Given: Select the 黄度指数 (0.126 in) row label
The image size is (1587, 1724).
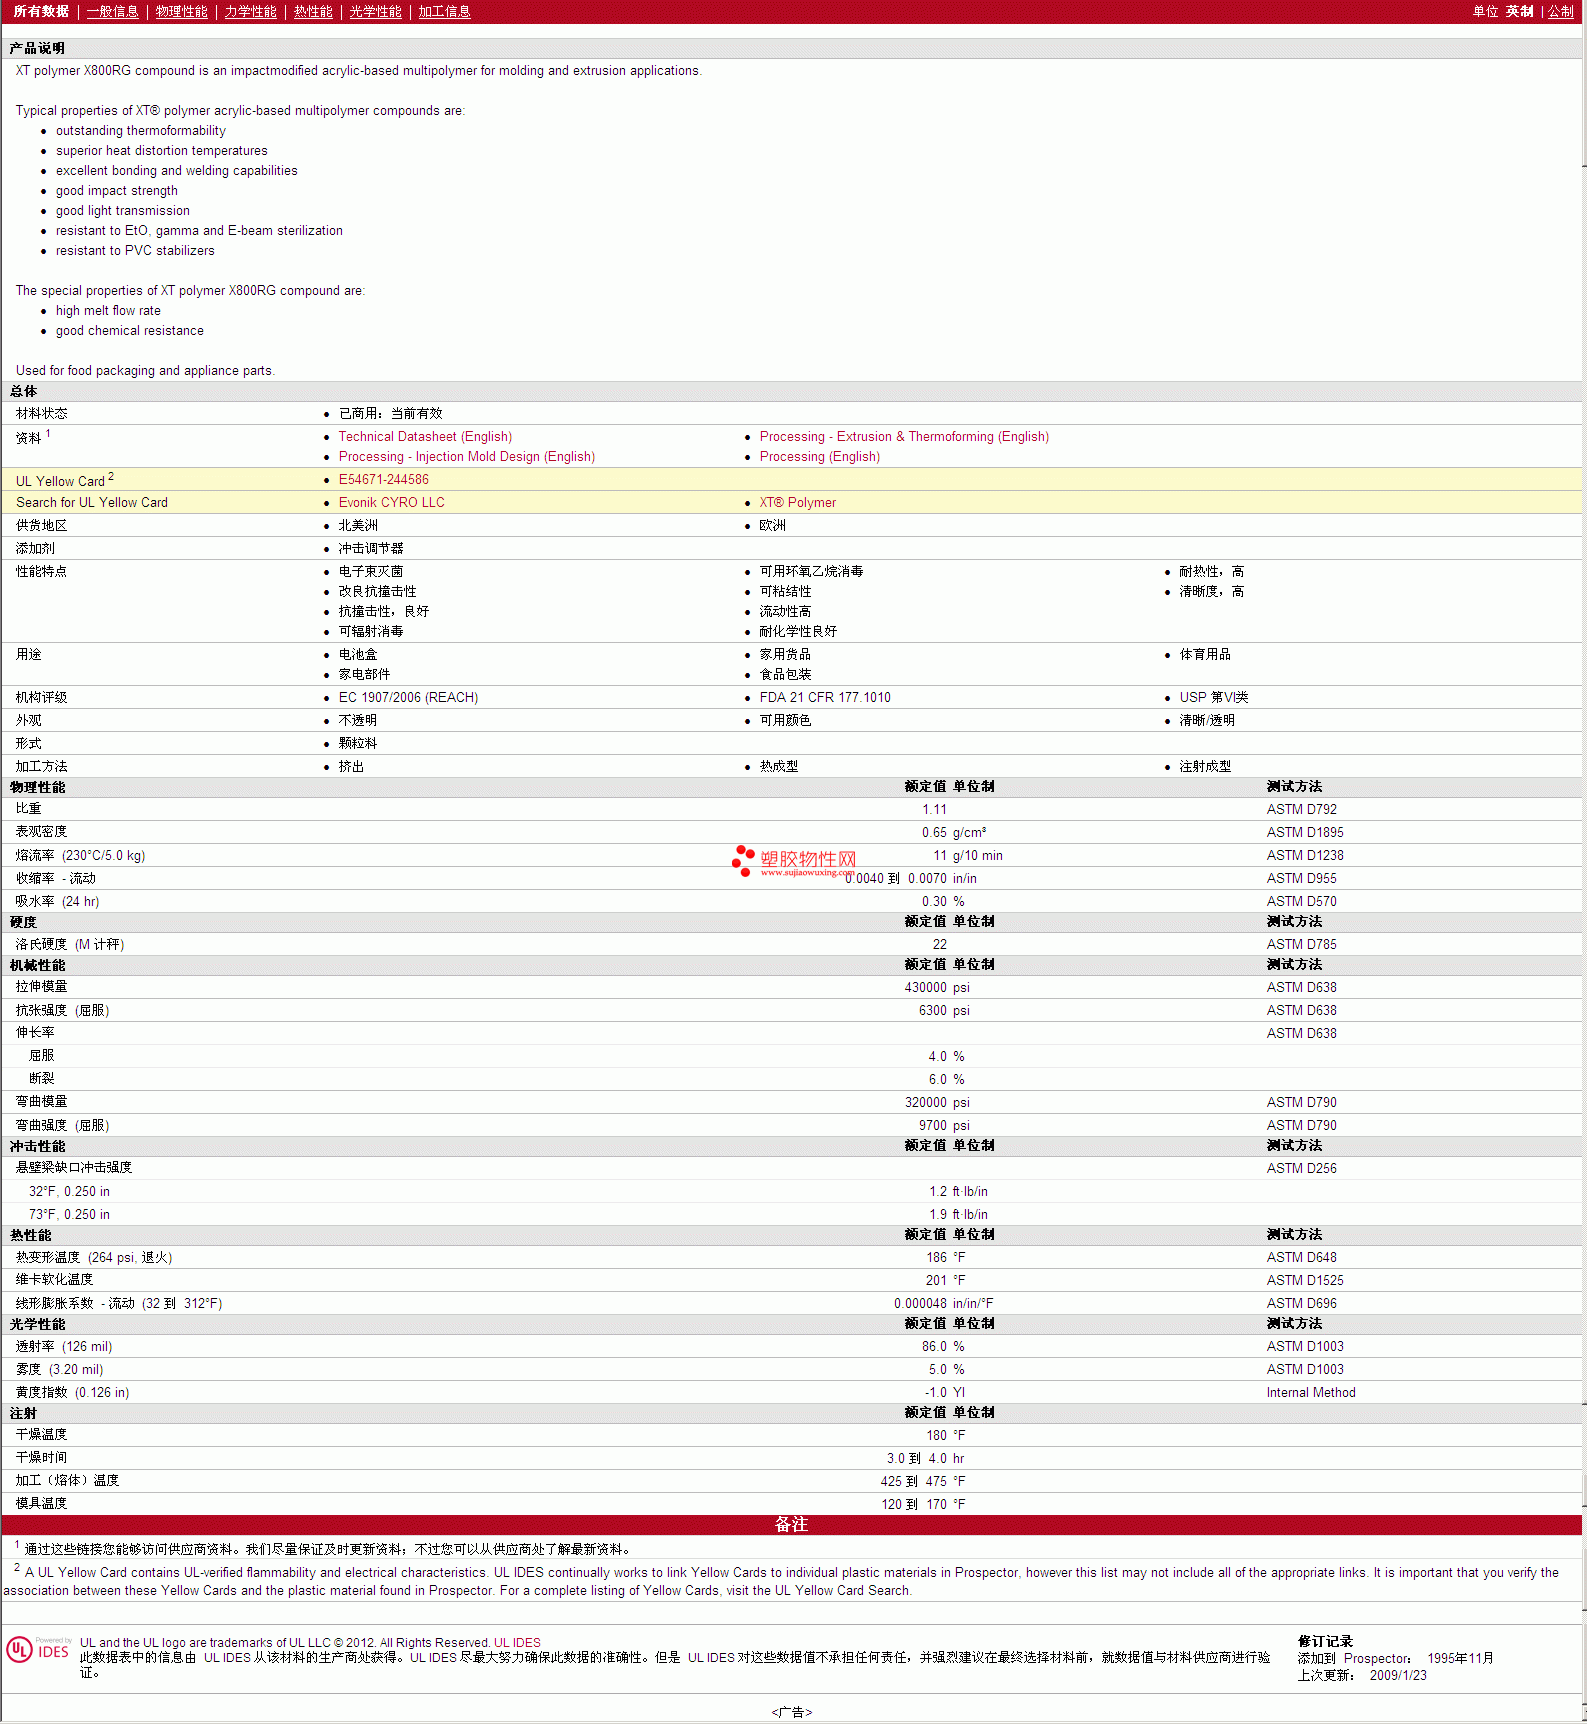Looking at the screenshot, I should coord(72,1393).
